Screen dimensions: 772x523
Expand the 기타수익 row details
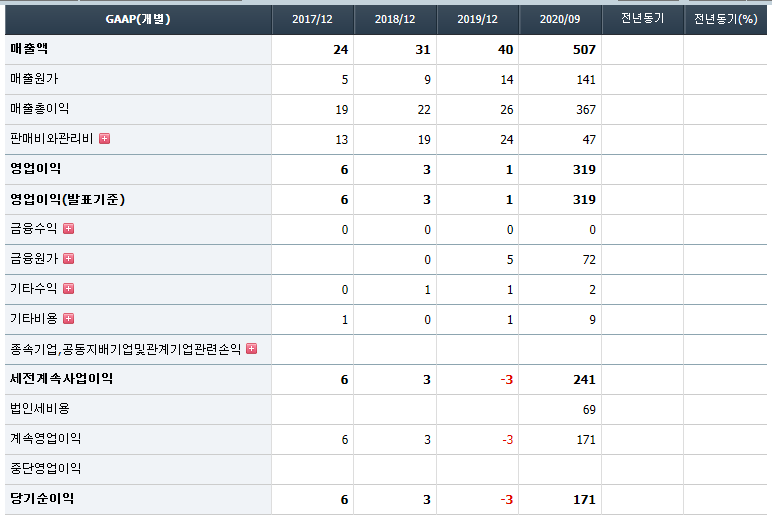68,289
